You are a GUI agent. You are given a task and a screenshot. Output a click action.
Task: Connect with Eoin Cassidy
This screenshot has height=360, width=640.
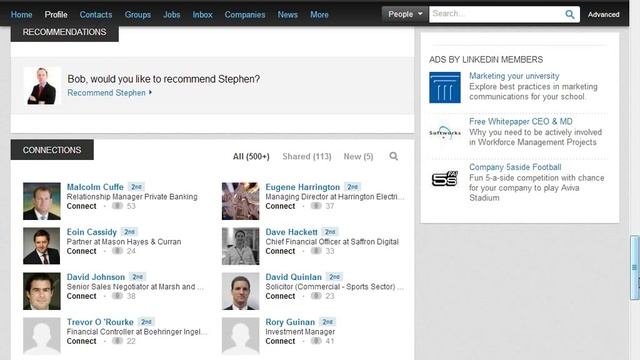click(x=82, y=251)
